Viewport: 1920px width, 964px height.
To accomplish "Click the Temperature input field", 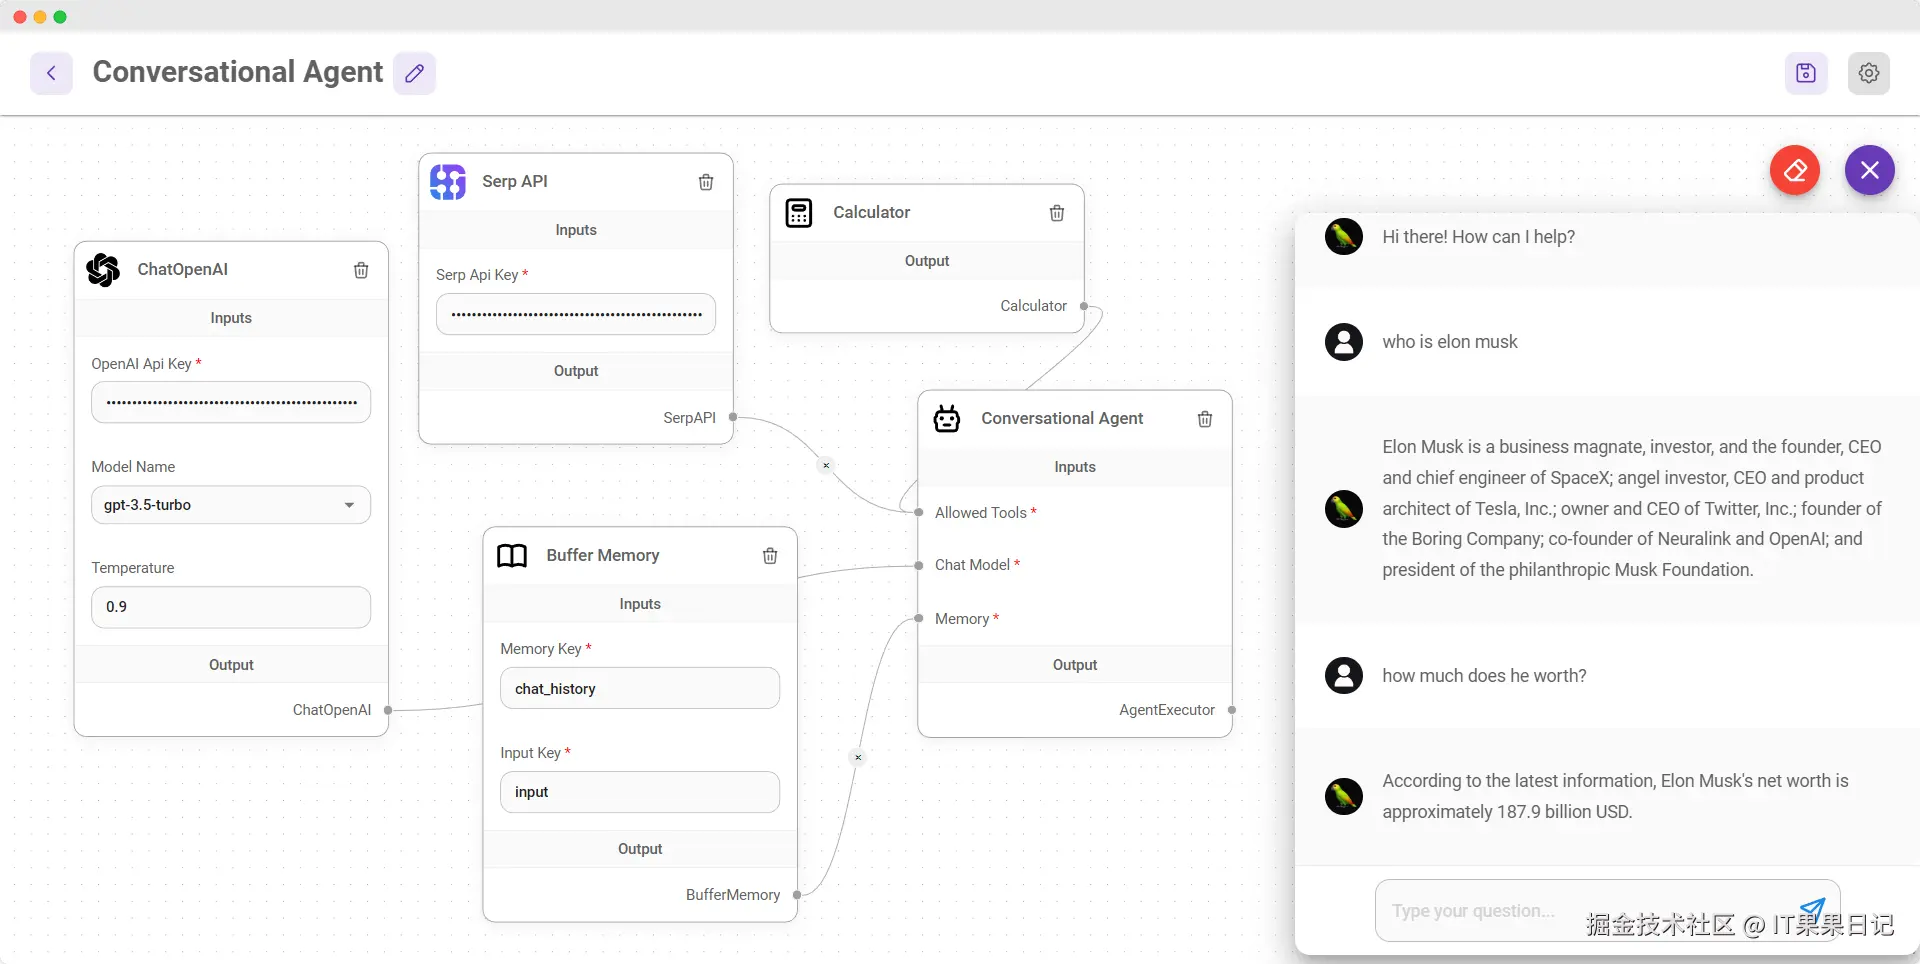I will coord(231,607).
